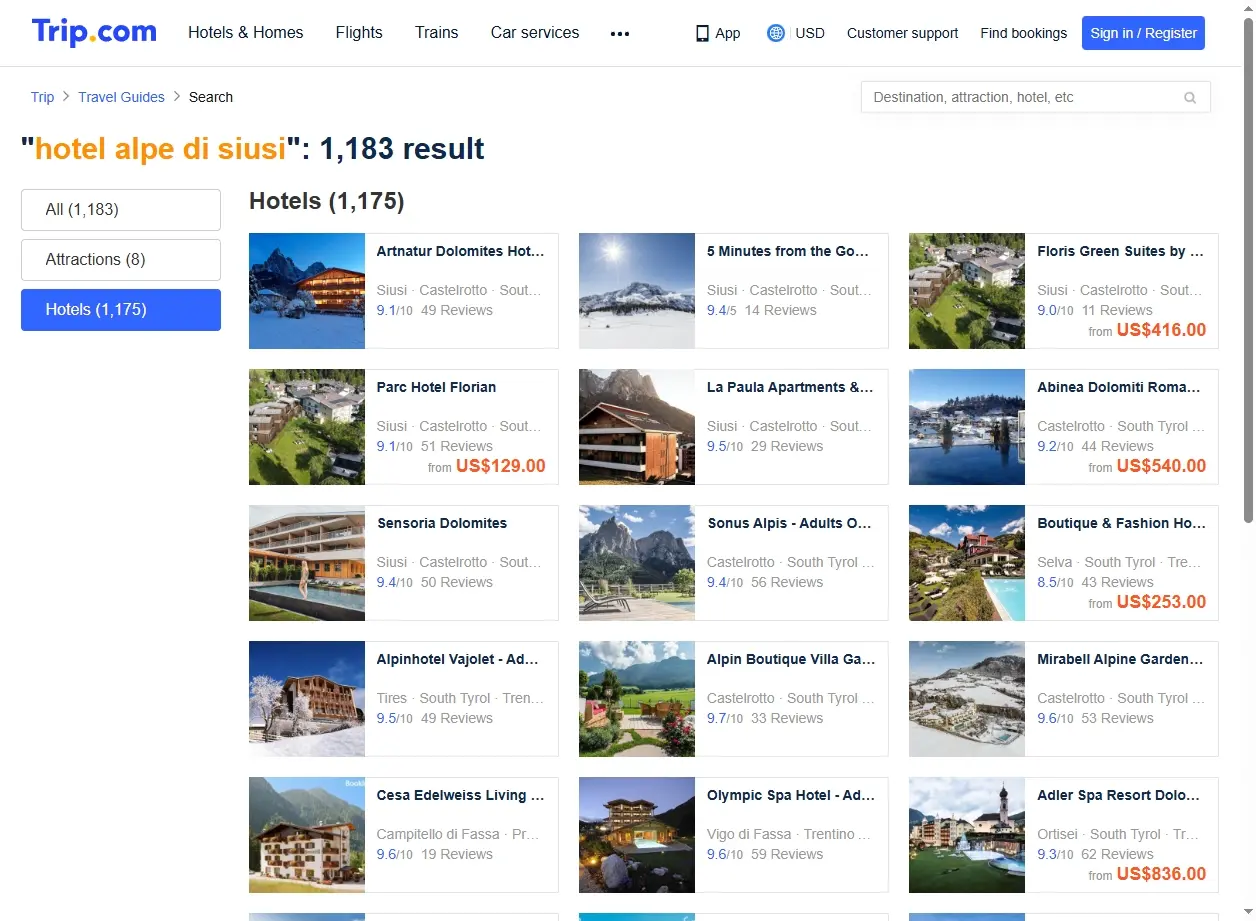Open Mirabell Alpine Garden thumbnail
1256x921 pixels.
pyautogui.click(x=967, y=699)
